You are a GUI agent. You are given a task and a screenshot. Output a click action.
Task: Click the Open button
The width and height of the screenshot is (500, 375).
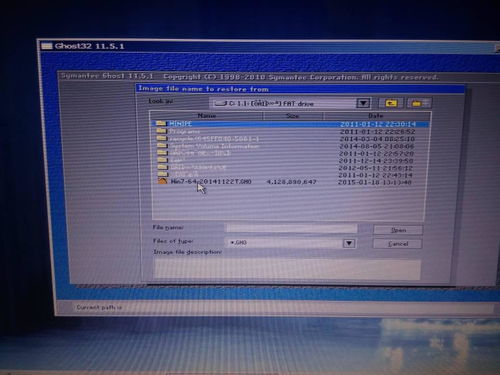[x=398, y=230]
